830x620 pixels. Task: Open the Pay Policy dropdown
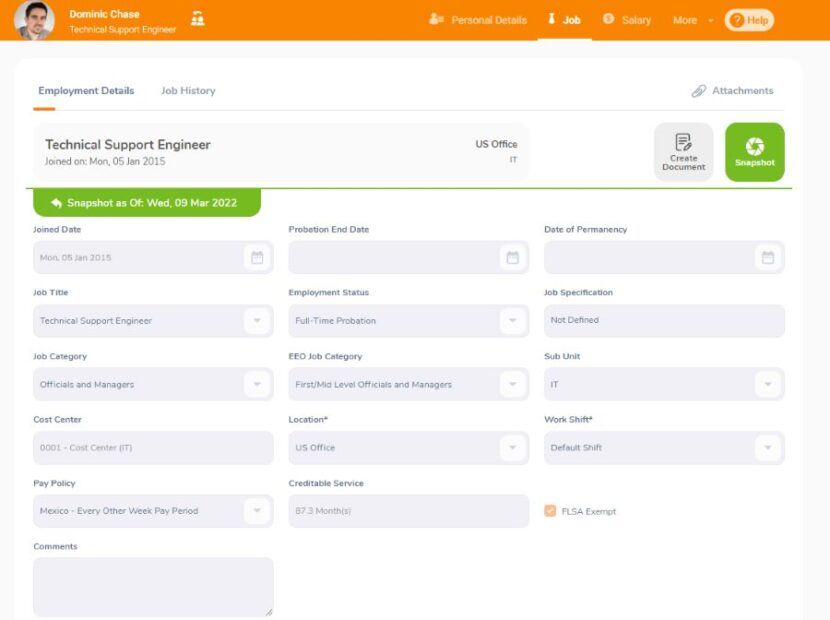click(258, 510)
